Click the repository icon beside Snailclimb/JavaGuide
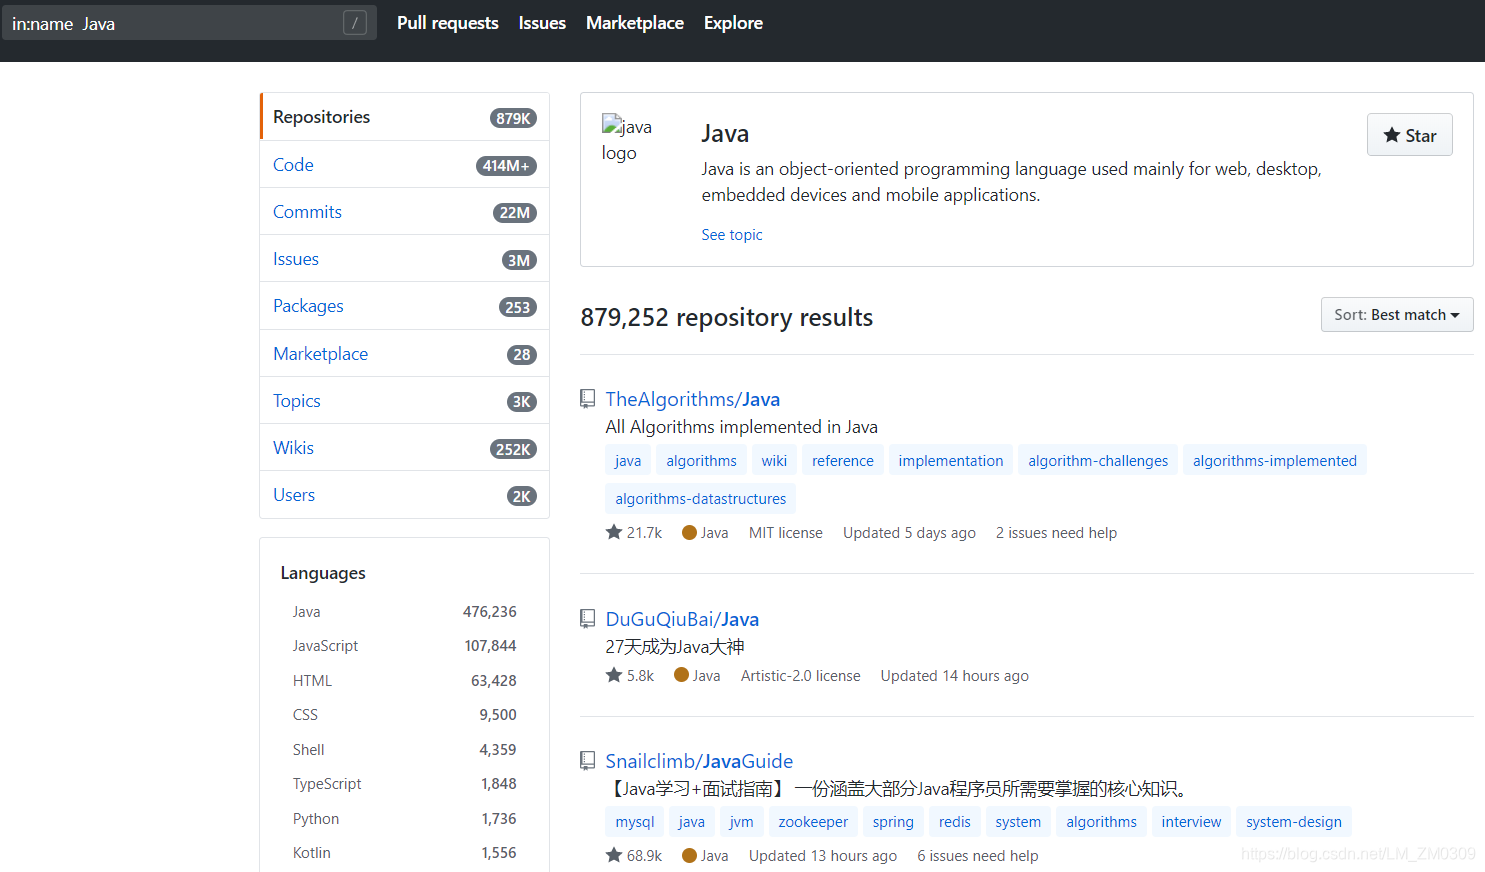Screen dimensions: 1485x872 [588, 761]
